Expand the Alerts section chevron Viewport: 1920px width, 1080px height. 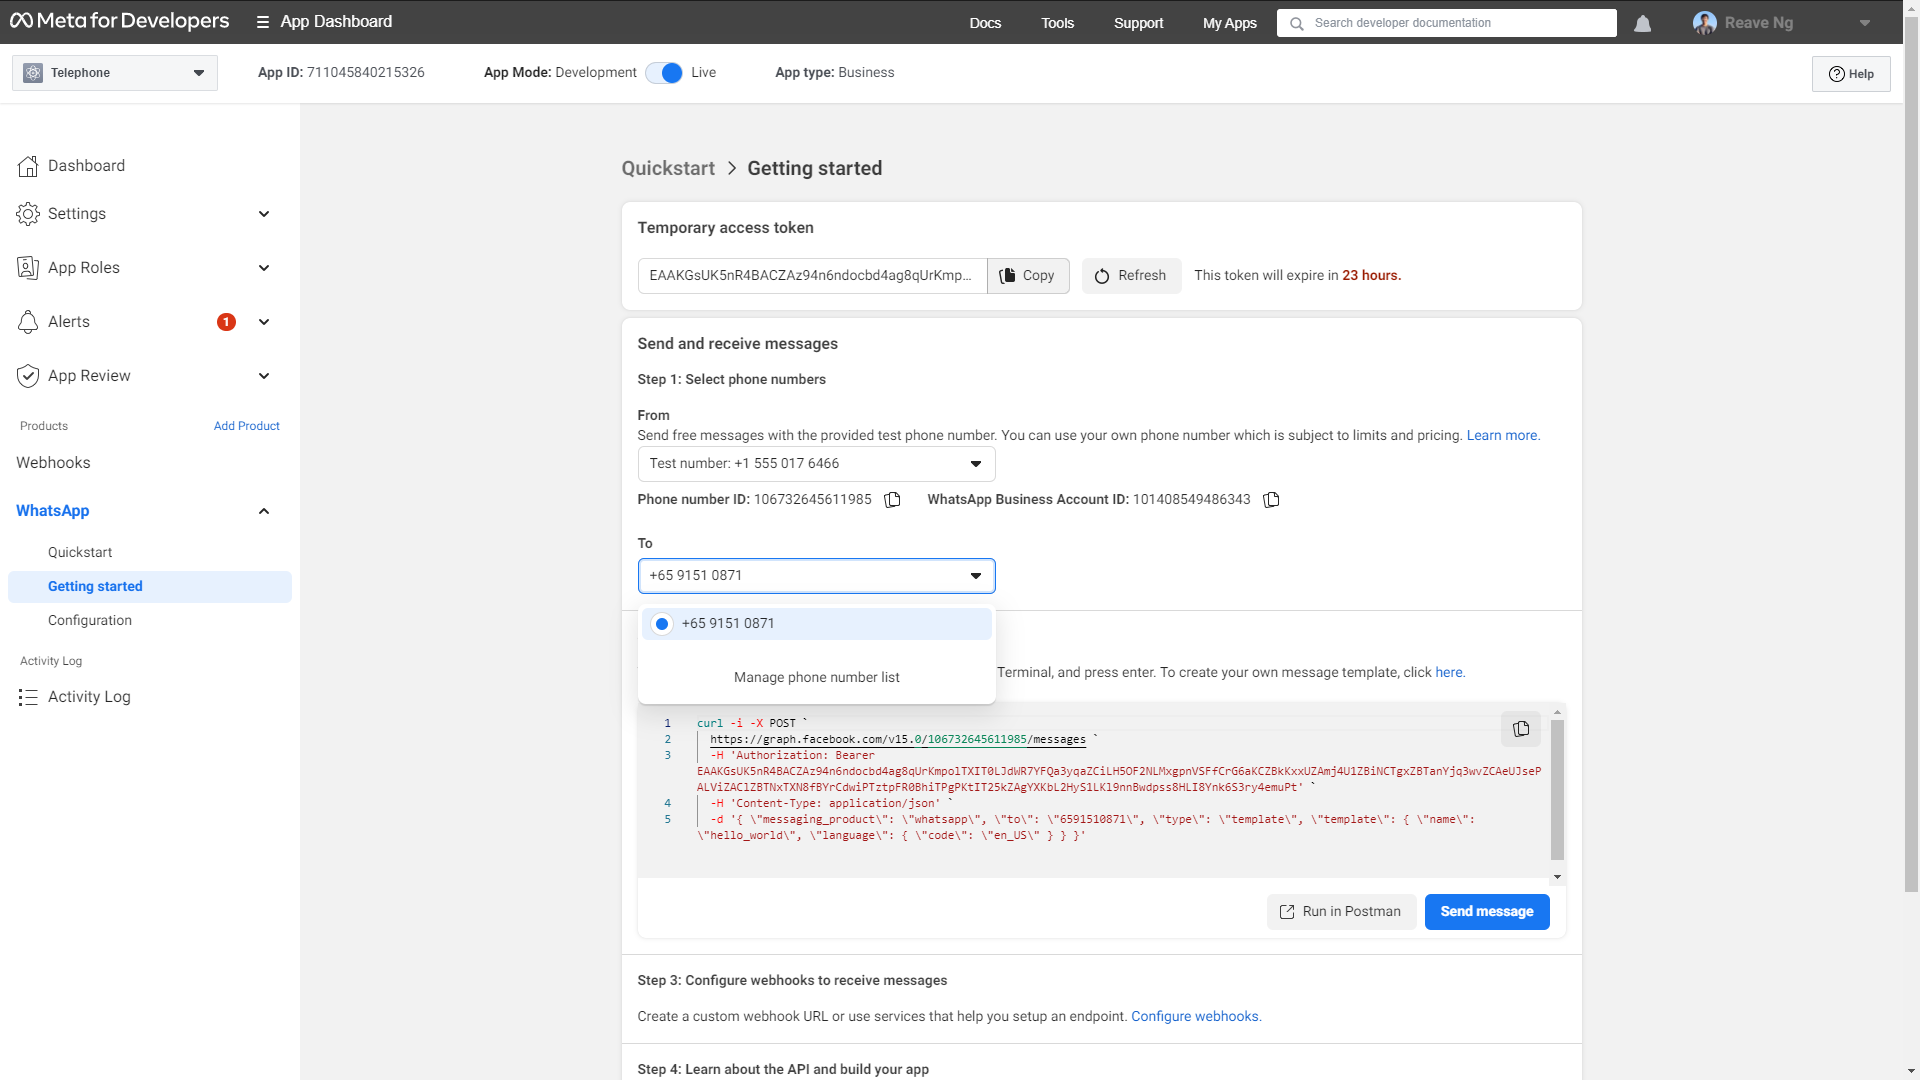coord(264,322)
